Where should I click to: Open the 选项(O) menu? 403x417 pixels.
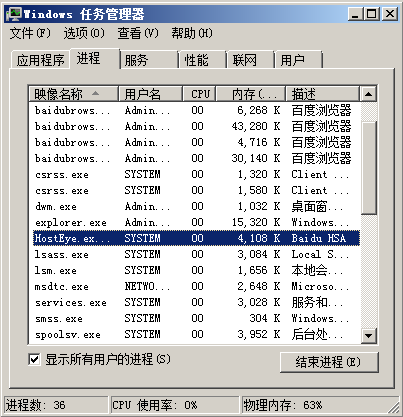84,33
